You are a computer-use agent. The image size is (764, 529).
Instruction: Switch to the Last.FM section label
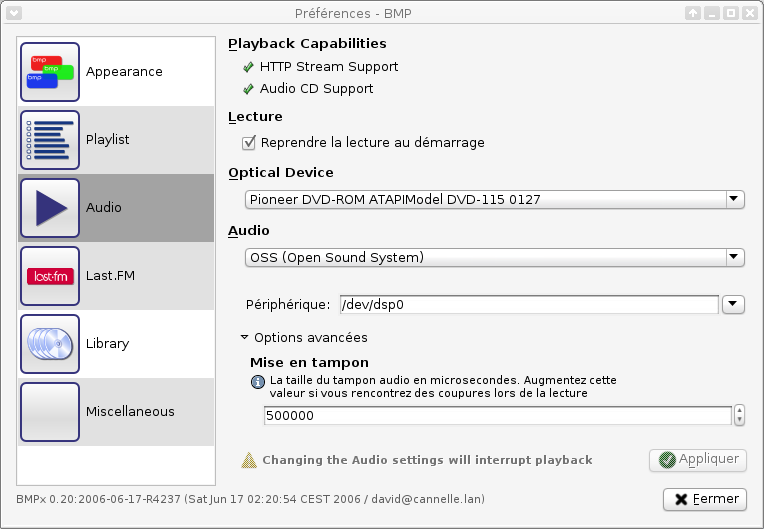pyautogui.click(x=110, y=276)
